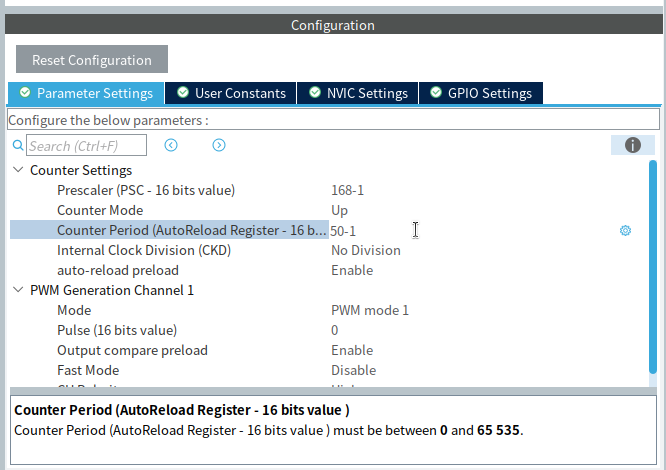Switch to the Parameter Settings tab

(86, 93)
